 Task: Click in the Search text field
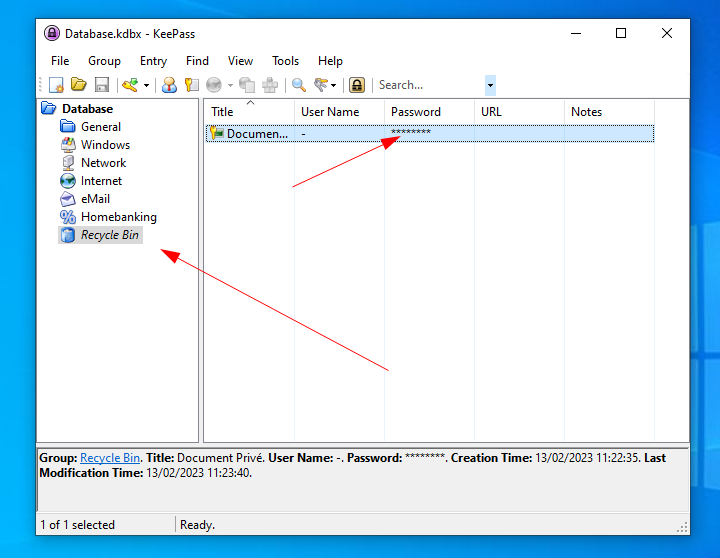428,86
